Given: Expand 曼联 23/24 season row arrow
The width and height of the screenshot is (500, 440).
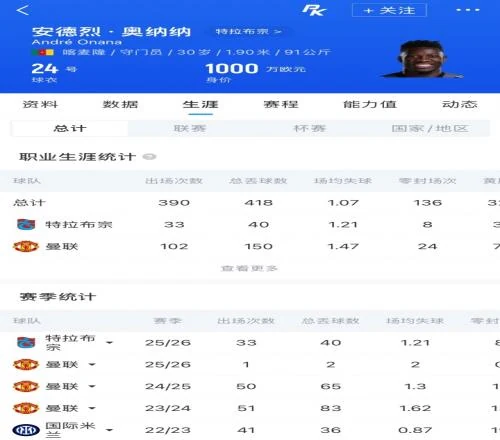Looking at the screenshot, I should 92,408.
